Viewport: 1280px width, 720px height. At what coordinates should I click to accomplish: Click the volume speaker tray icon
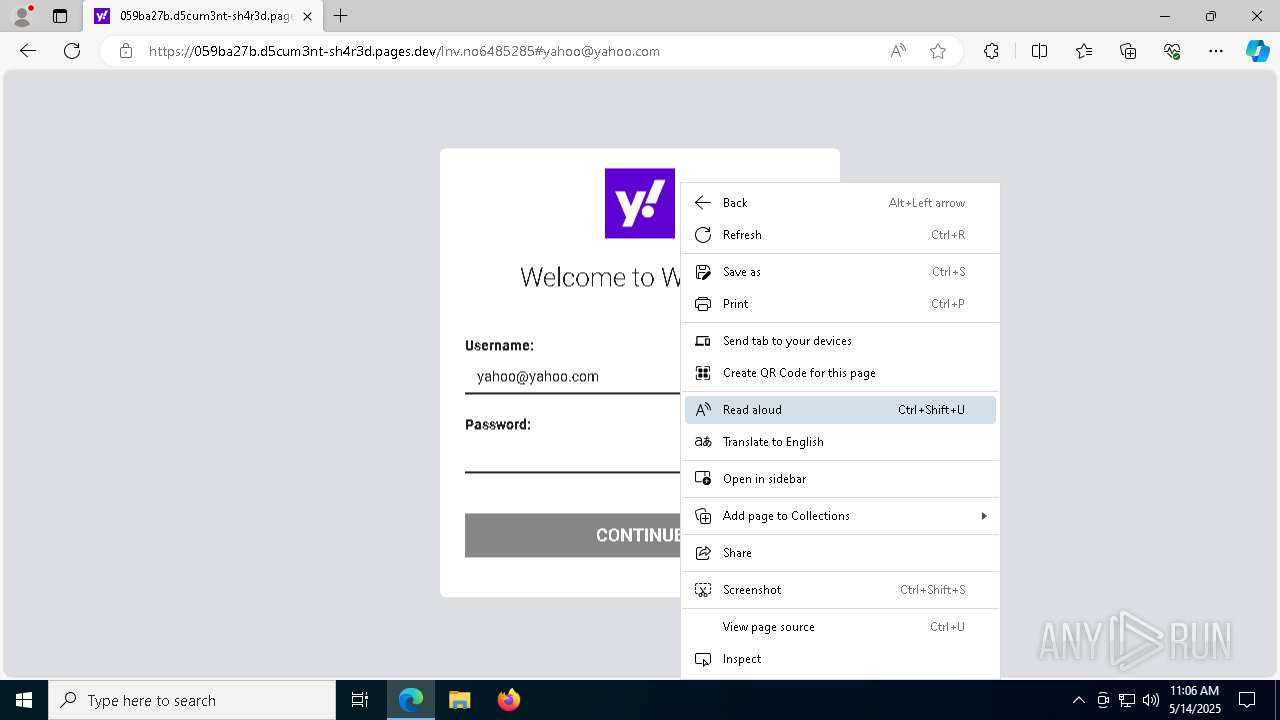tap(1150, 700)
